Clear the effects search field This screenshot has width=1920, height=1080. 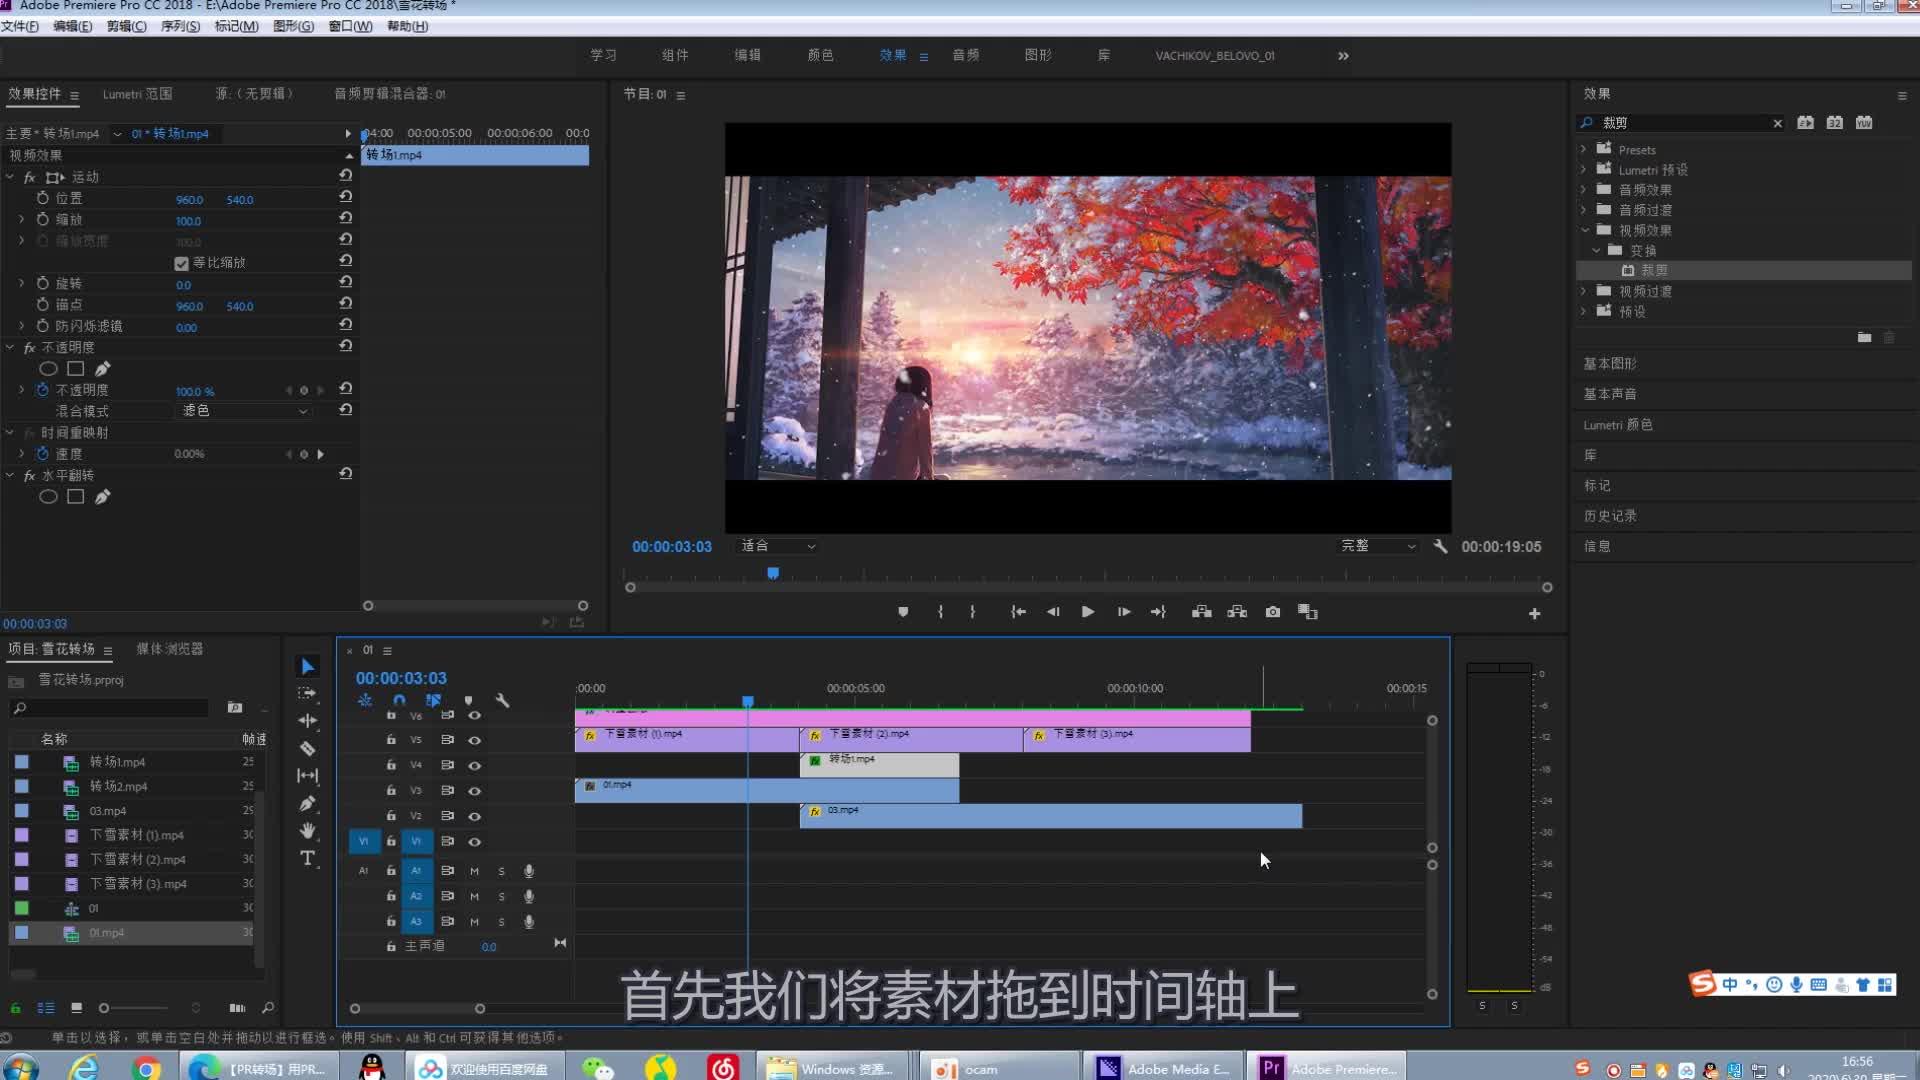1777,123
